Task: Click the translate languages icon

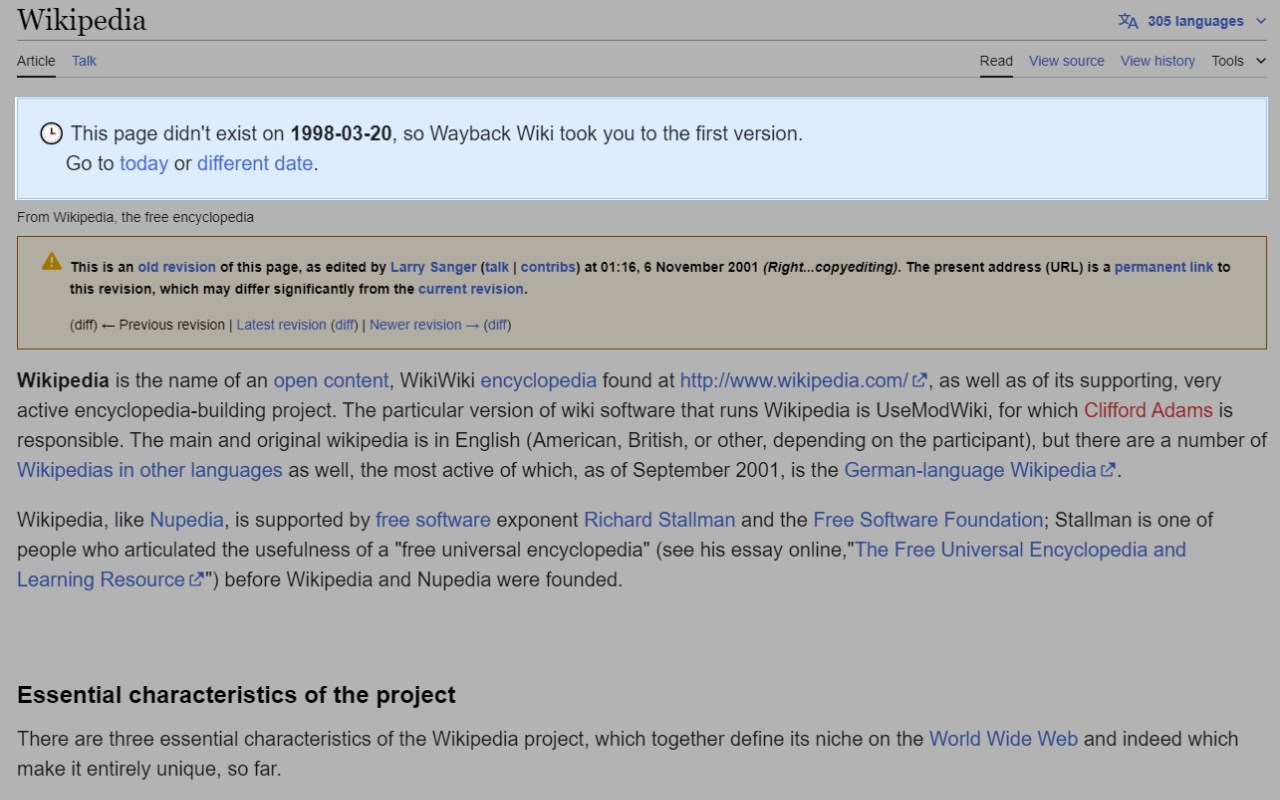Action: pyautogui.click(x=1128, y=21)
